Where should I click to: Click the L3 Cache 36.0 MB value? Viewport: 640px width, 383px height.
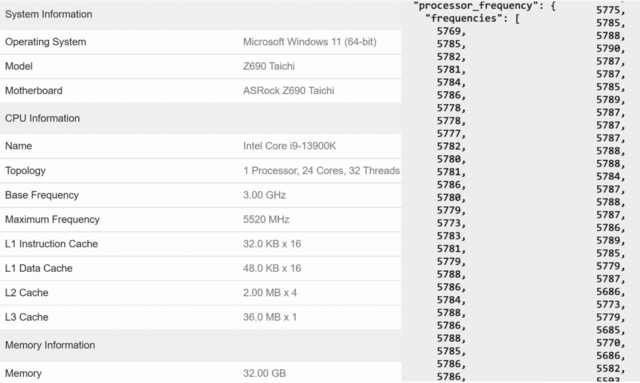coord(270,317)
